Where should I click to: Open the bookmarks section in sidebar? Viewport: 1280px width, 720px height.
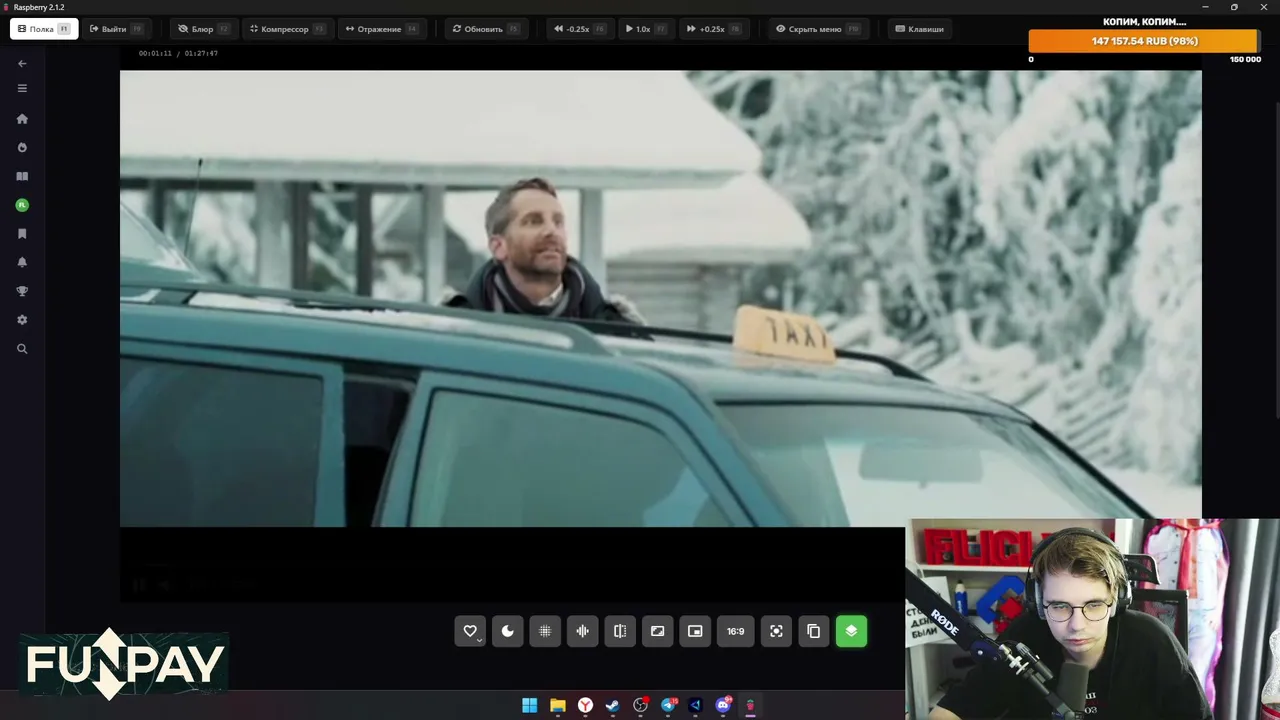[x=22, y=234]
